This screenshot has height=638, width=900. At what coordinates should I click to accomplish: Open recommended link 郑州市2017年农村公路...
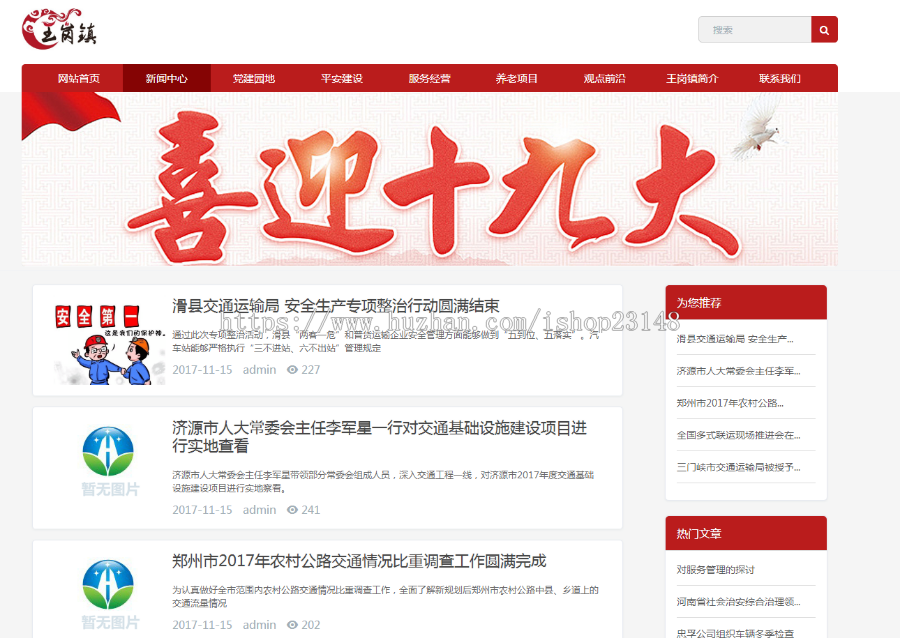[730, 403]
